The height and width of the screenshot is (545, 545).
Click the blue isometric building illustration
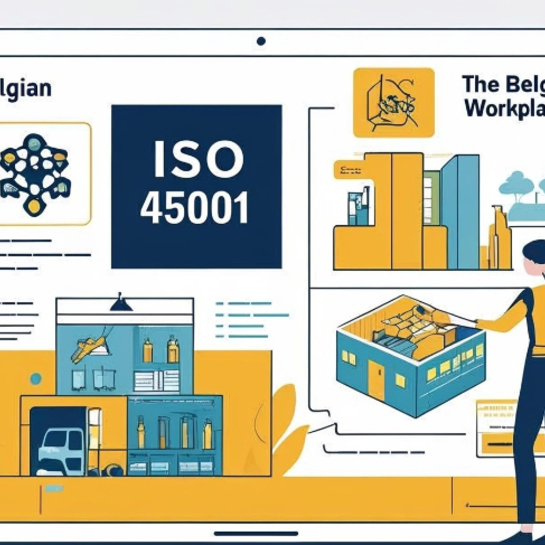point(411,356)
